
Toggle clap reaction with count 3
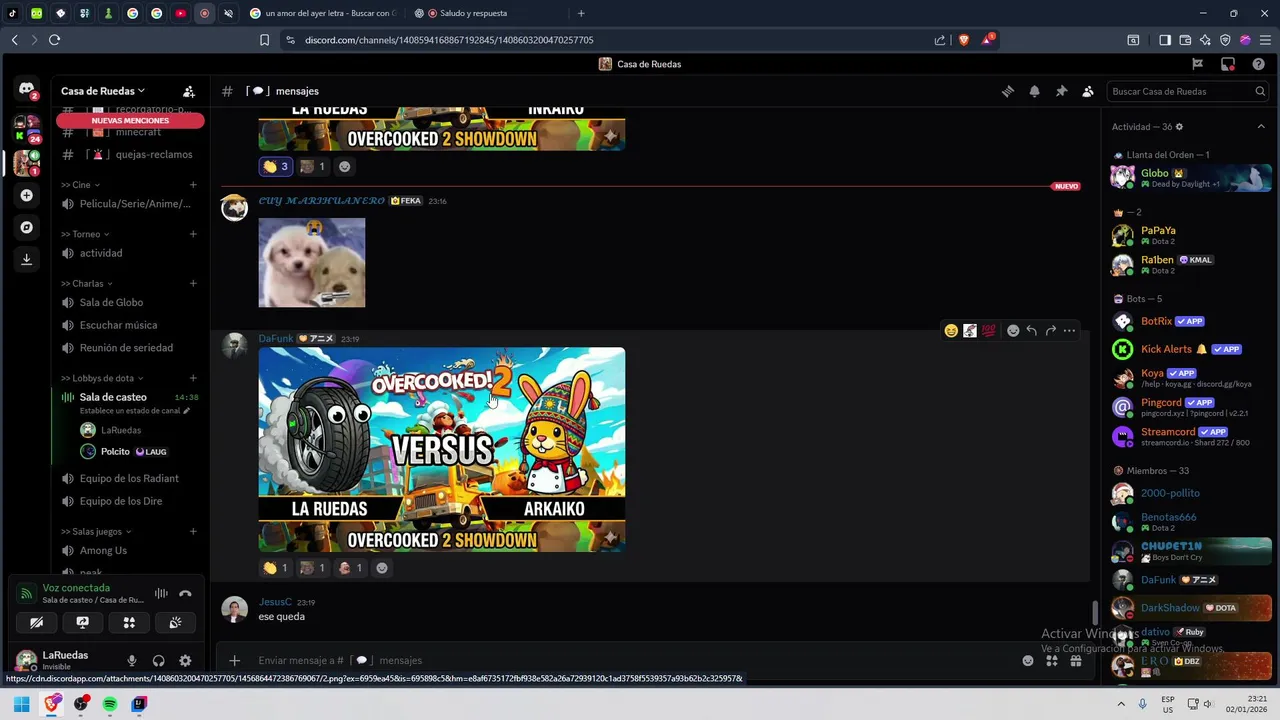(x=276, y=167)
